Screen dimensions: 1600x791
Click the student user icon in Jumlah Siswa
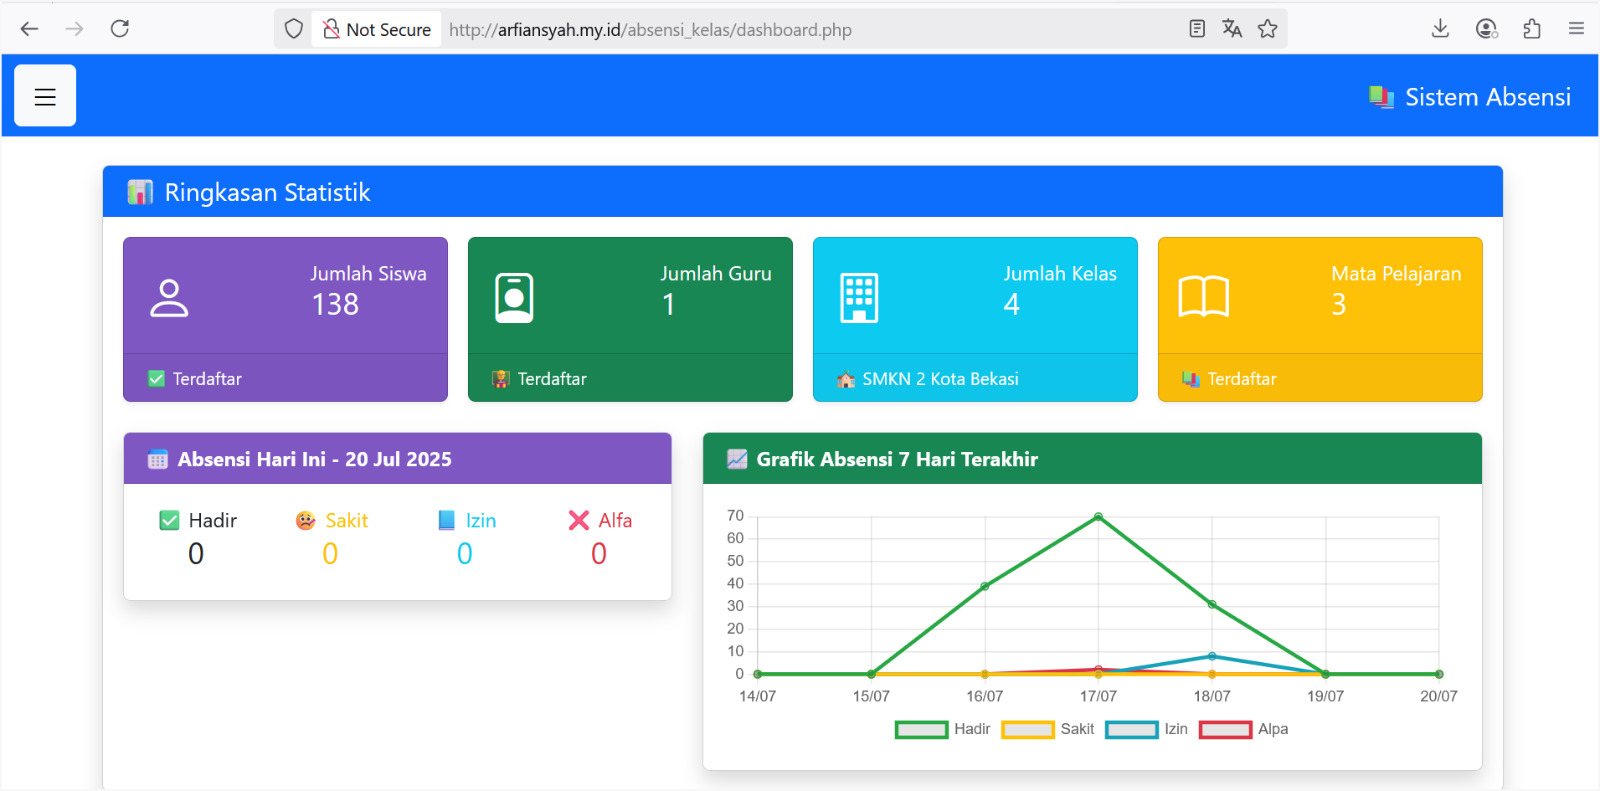[169, 298]
